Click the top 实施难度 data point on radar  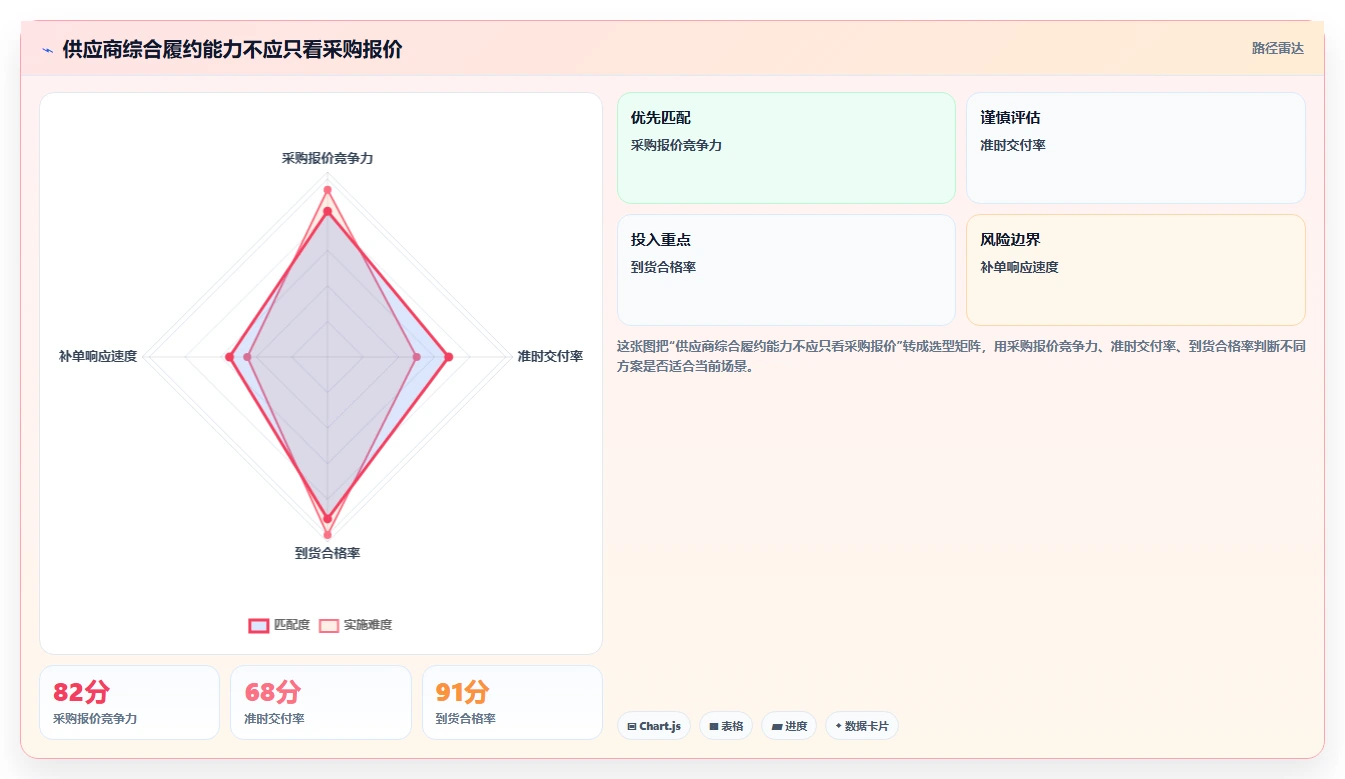coord(327,189)
